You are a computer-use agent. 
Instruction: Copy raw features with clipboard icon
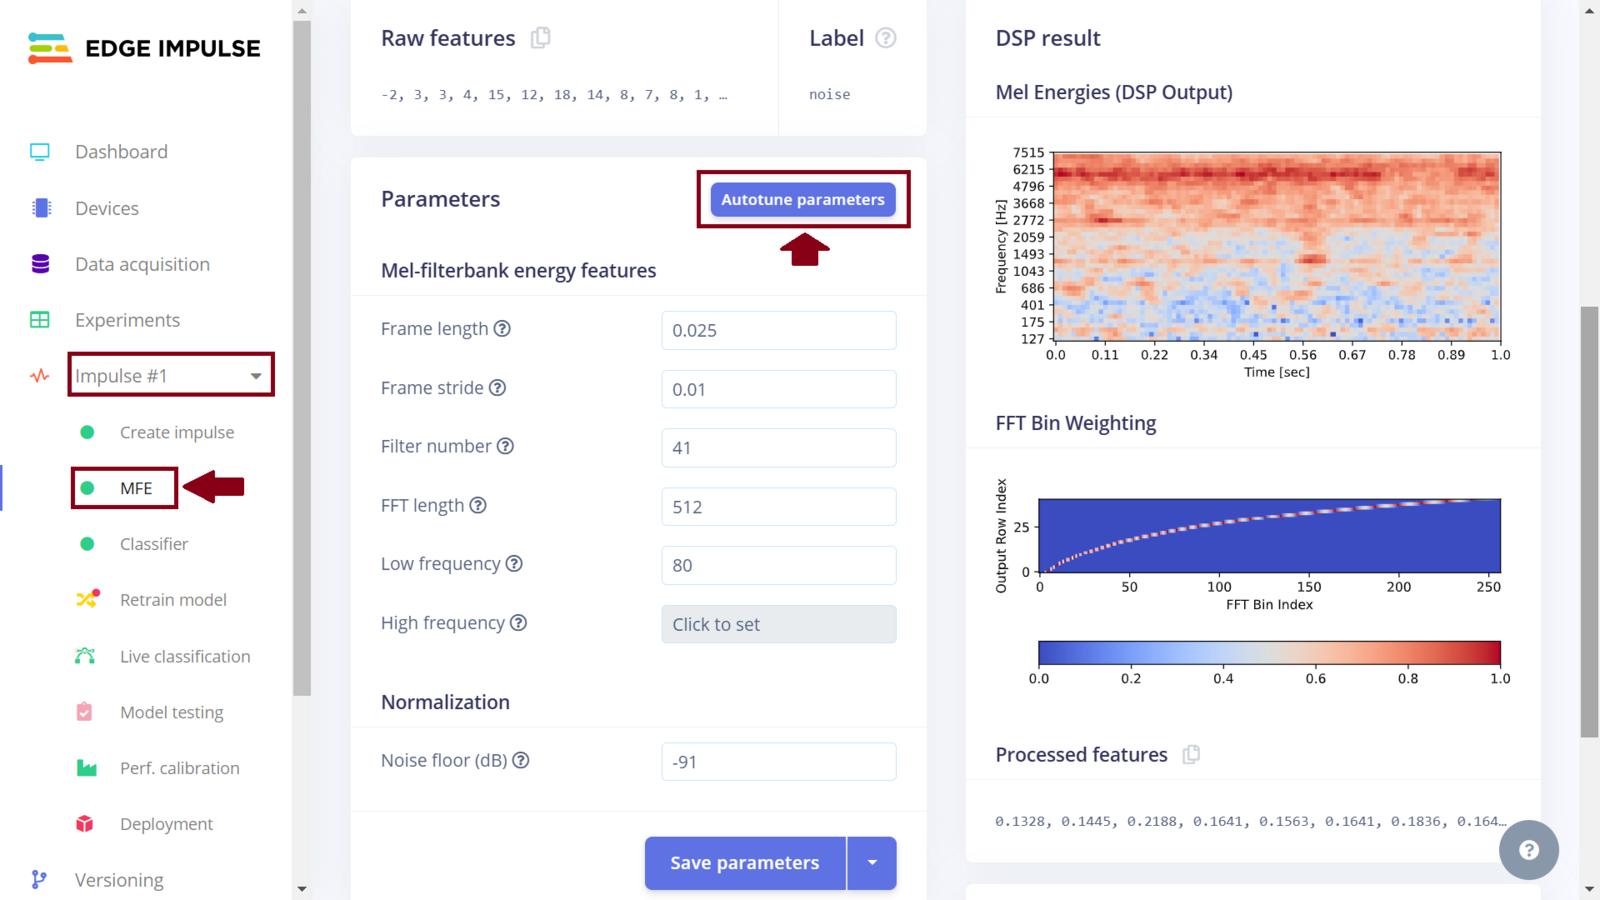click(540, 38)
